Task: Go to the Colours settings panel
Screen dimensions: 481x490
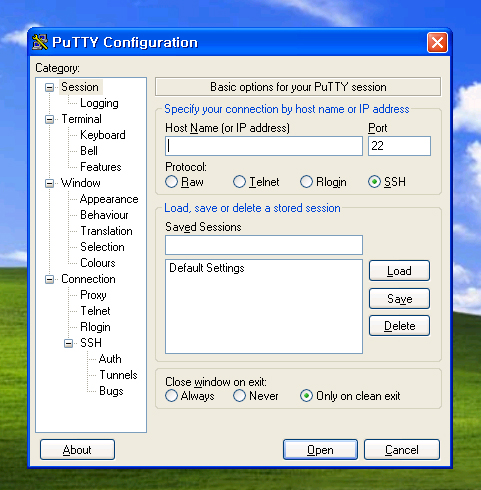Action: click(98, 263)
